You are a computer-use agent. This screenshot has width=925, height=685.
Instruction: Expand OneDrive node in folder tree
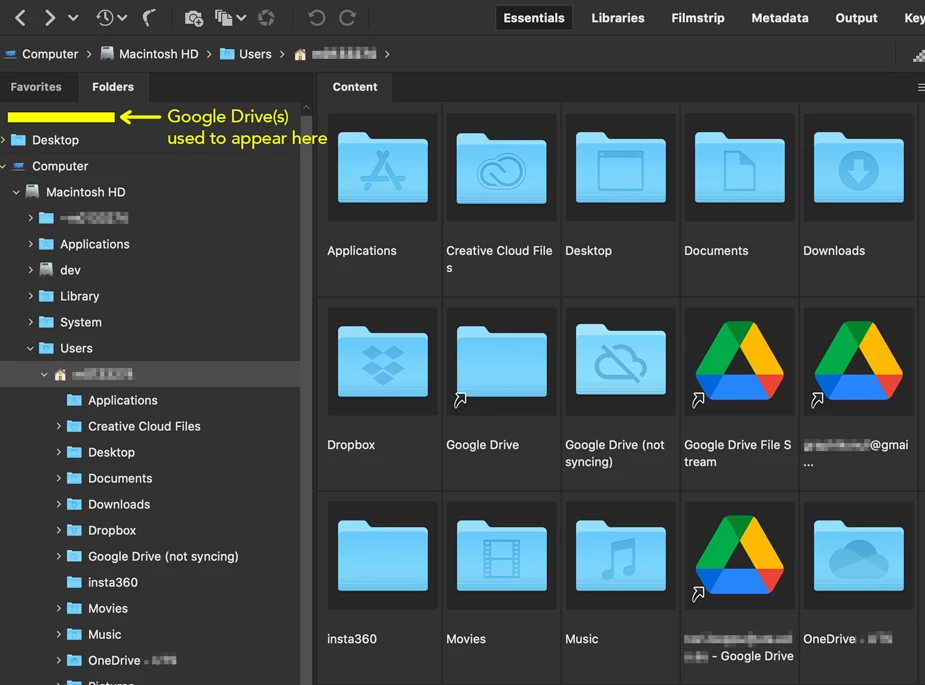click(x=58, y=660)
